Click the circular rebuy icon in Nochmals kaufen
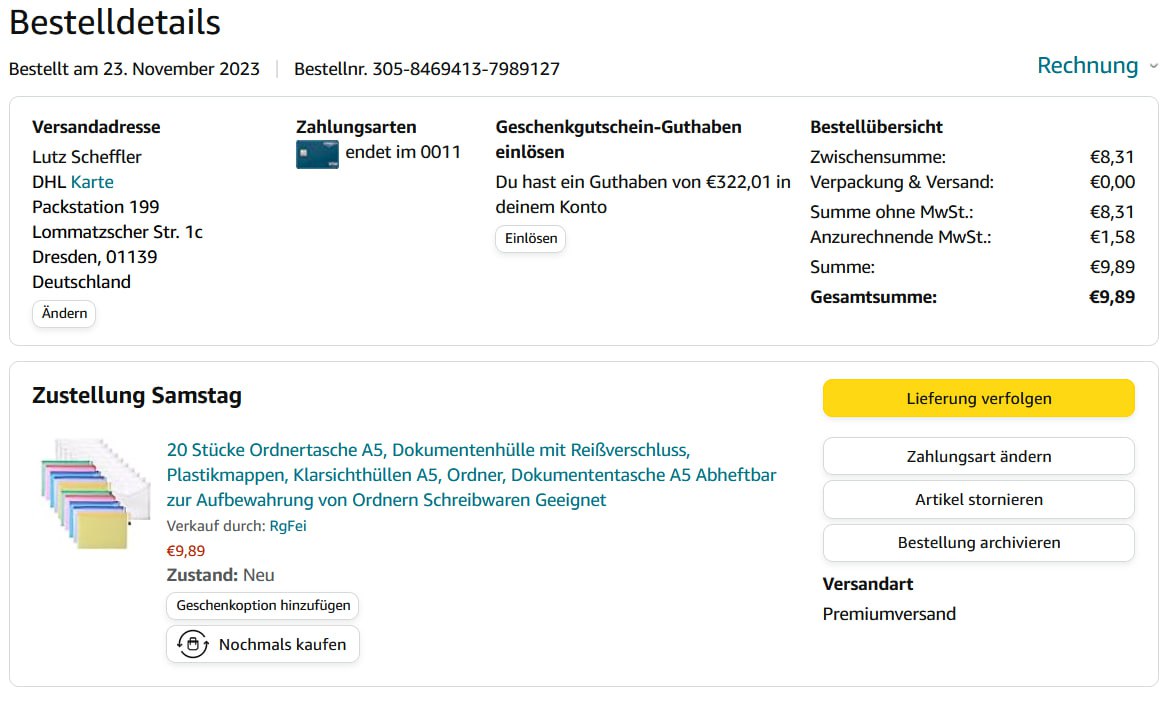 click(x=192, y=644)
